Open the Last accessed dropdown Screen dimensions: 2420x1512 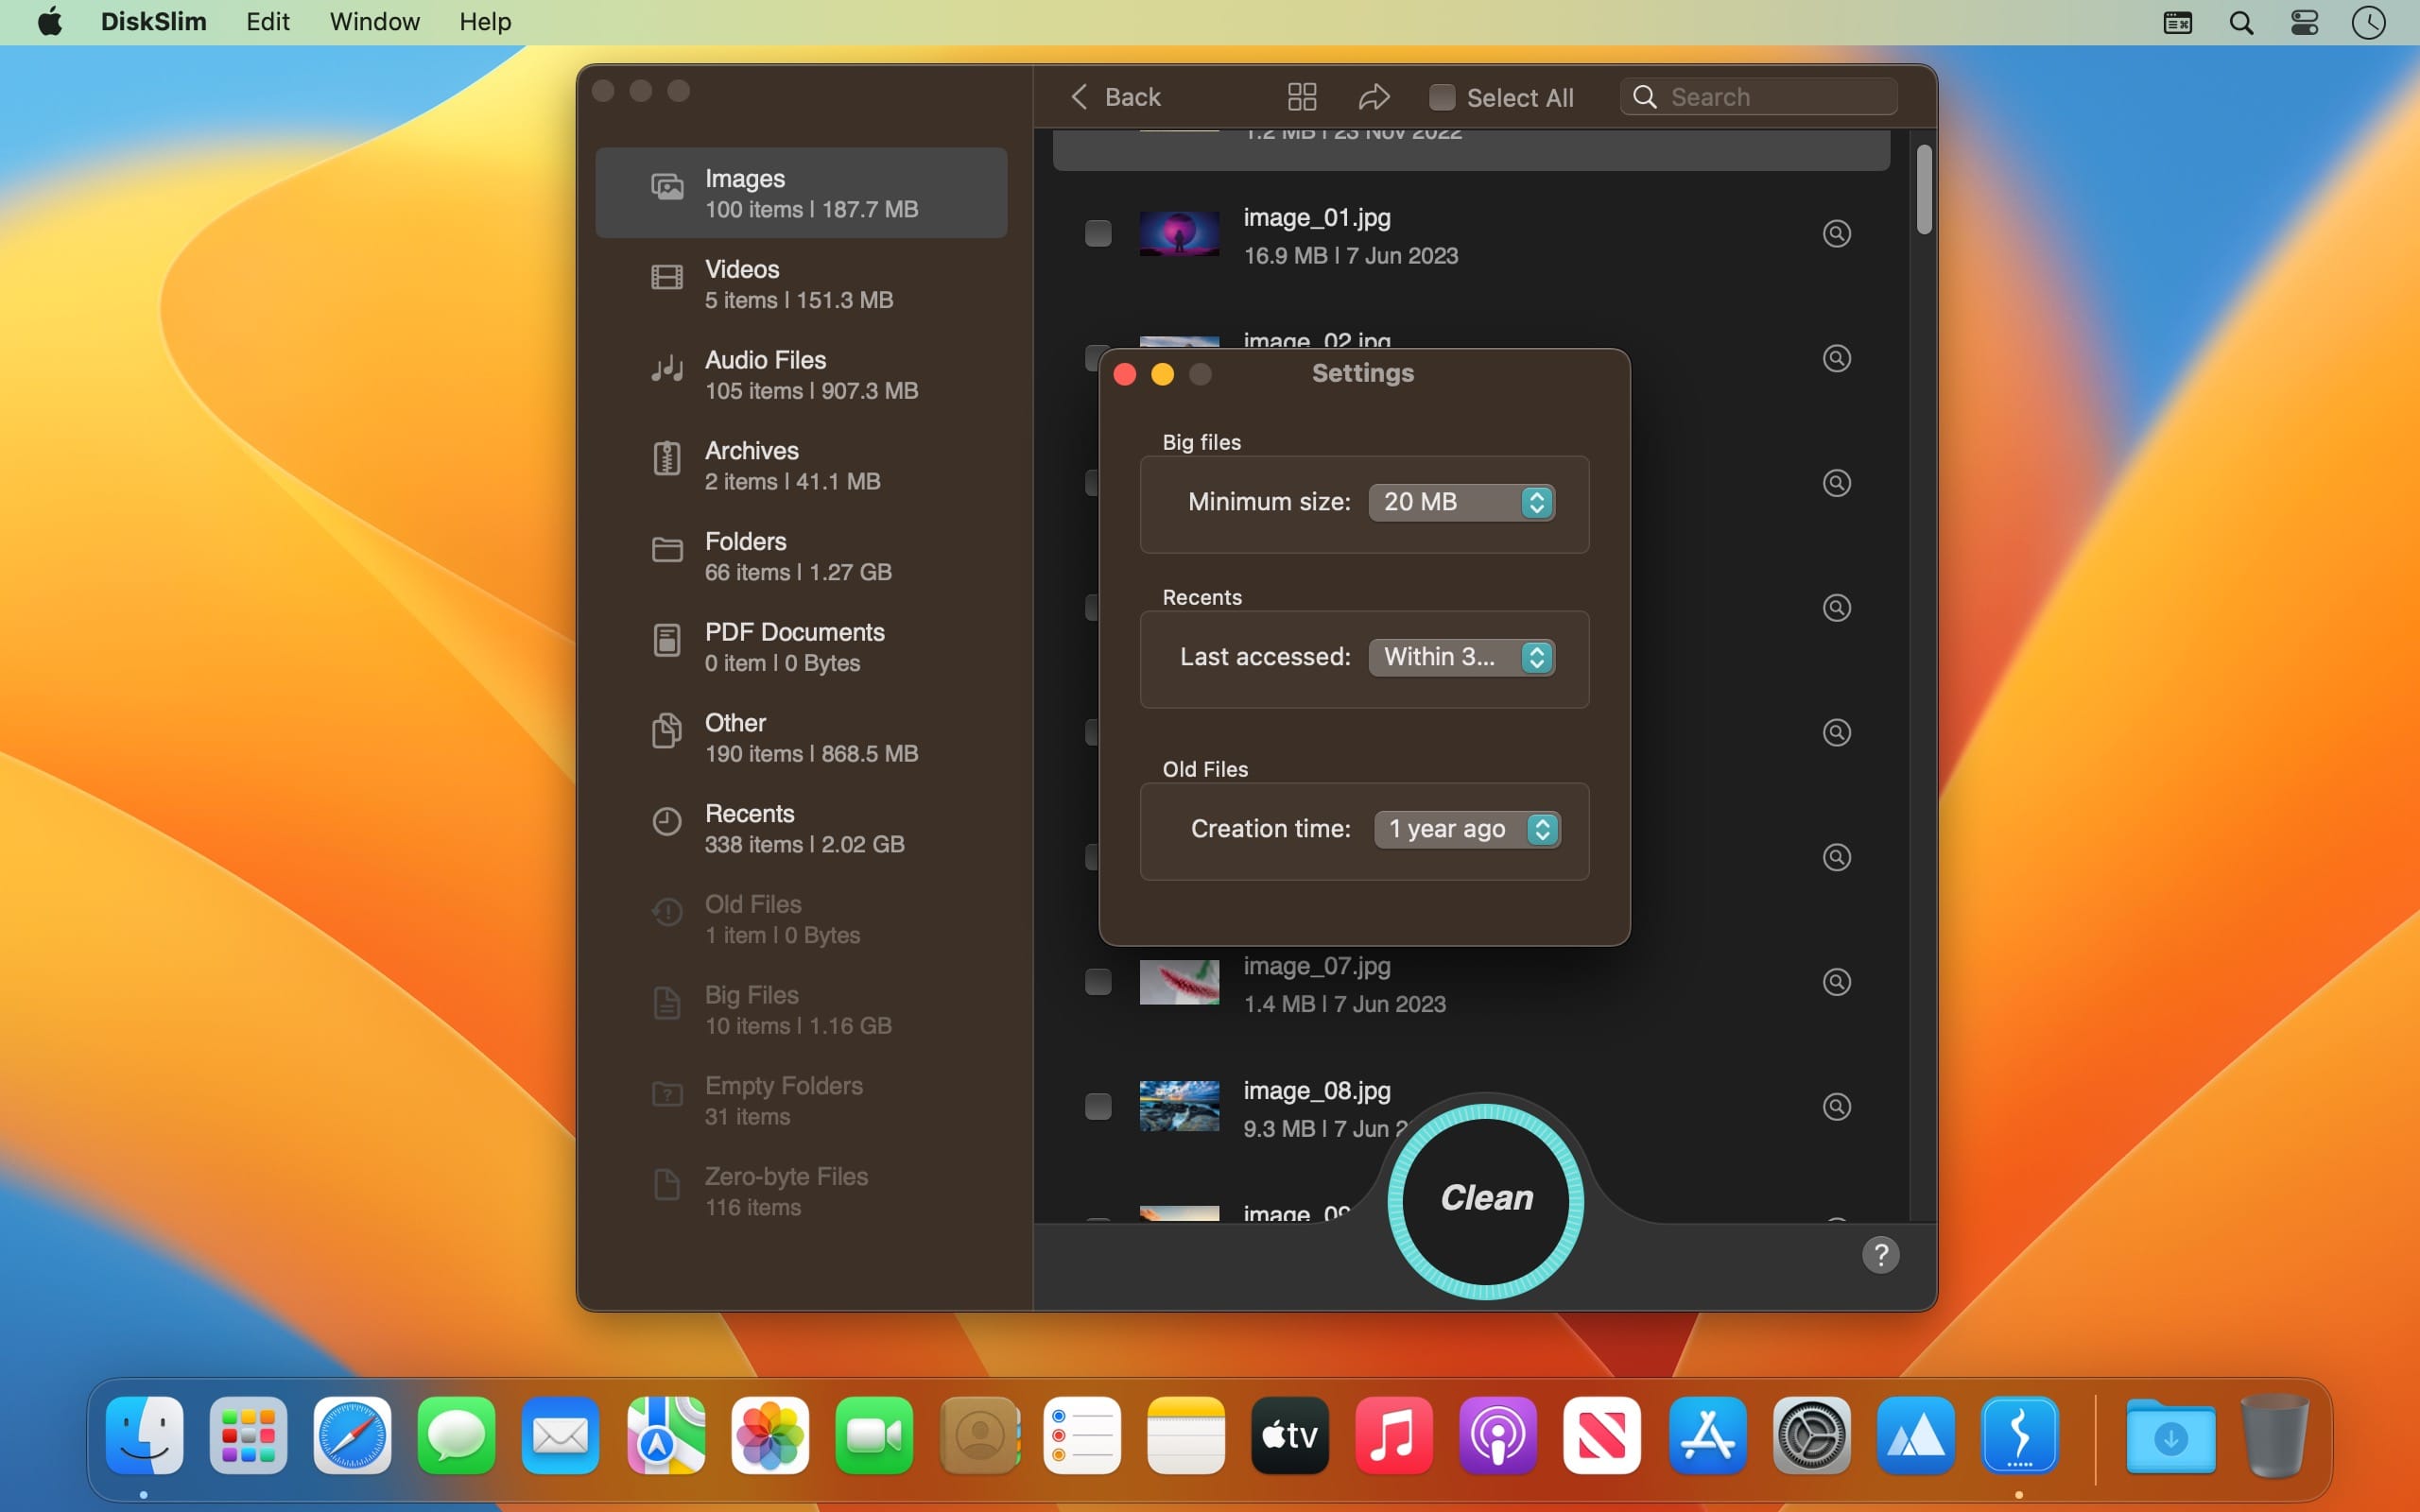tap(1461, 657)
